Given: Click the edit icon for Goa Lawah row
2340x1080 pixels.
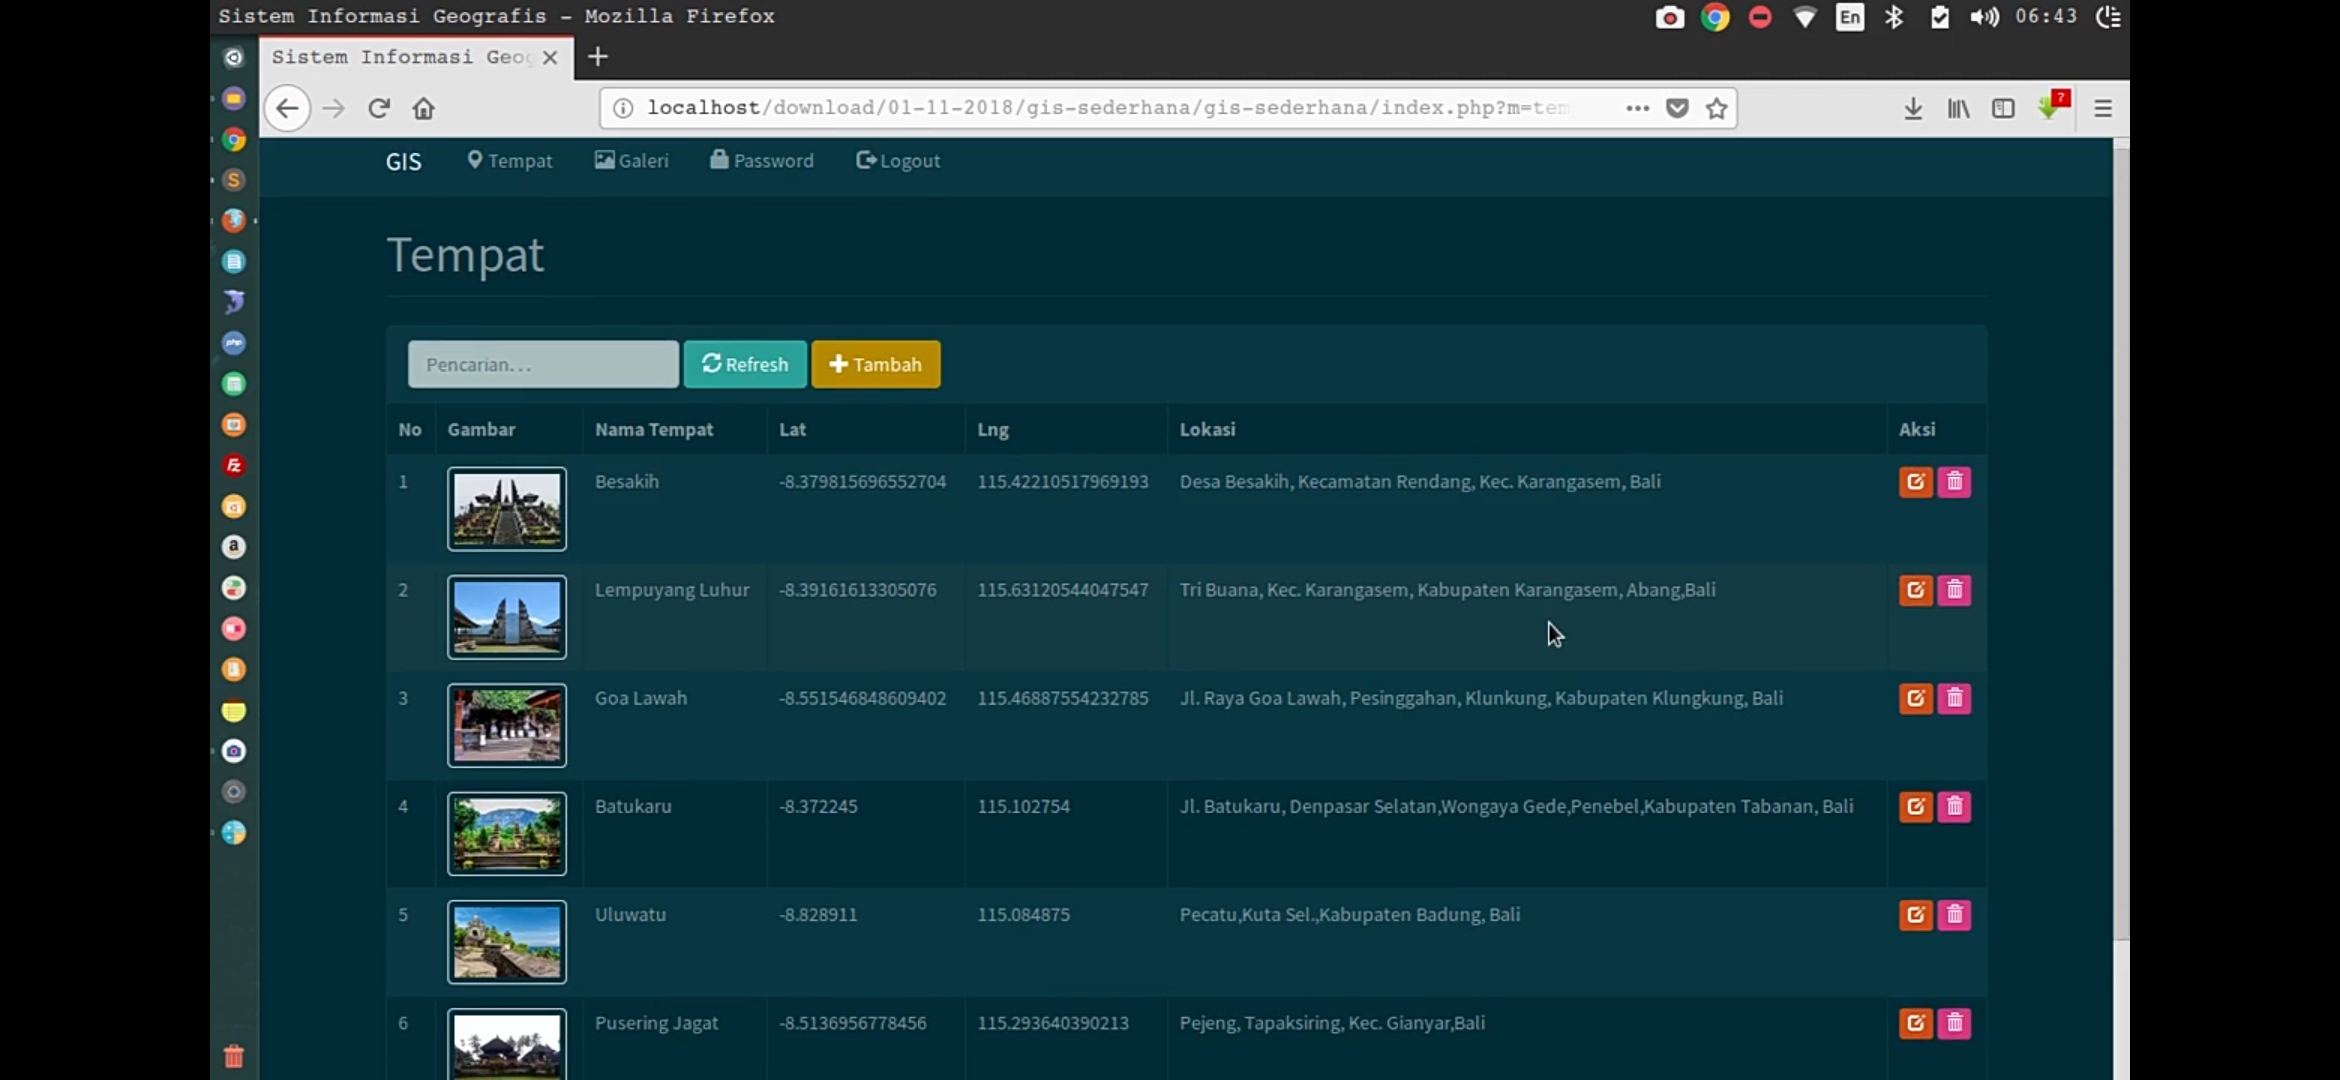Looking at the screenshot, I should pyautogui.click(x=1915, y=698).
